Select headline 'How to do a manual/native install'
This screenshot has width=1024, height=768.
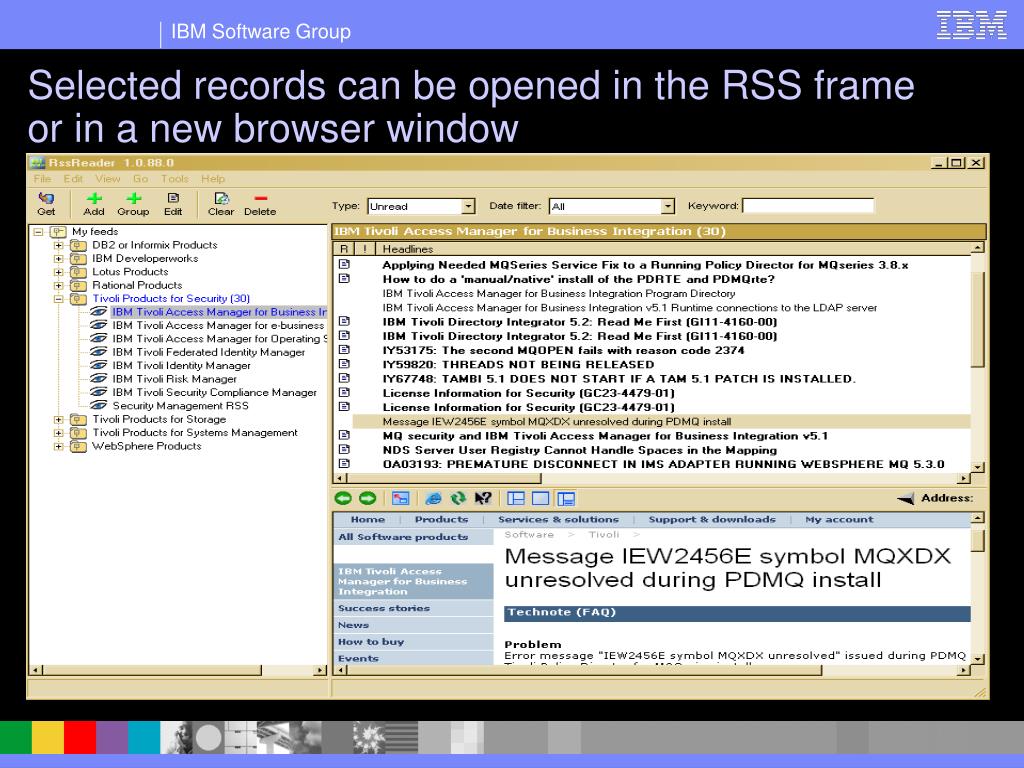pyautogui.click(x=579, y=279)
